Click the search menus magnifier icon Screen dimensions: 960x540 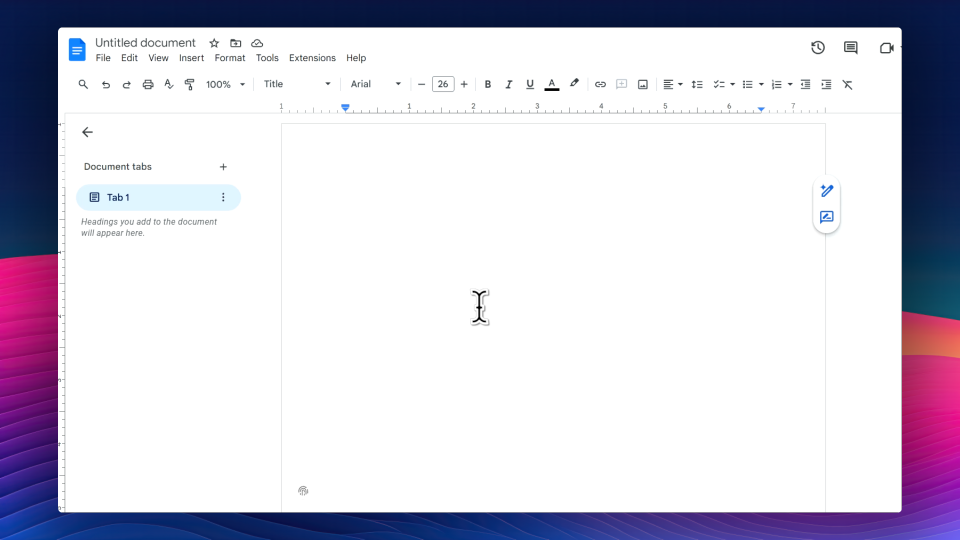pos(83,84)
